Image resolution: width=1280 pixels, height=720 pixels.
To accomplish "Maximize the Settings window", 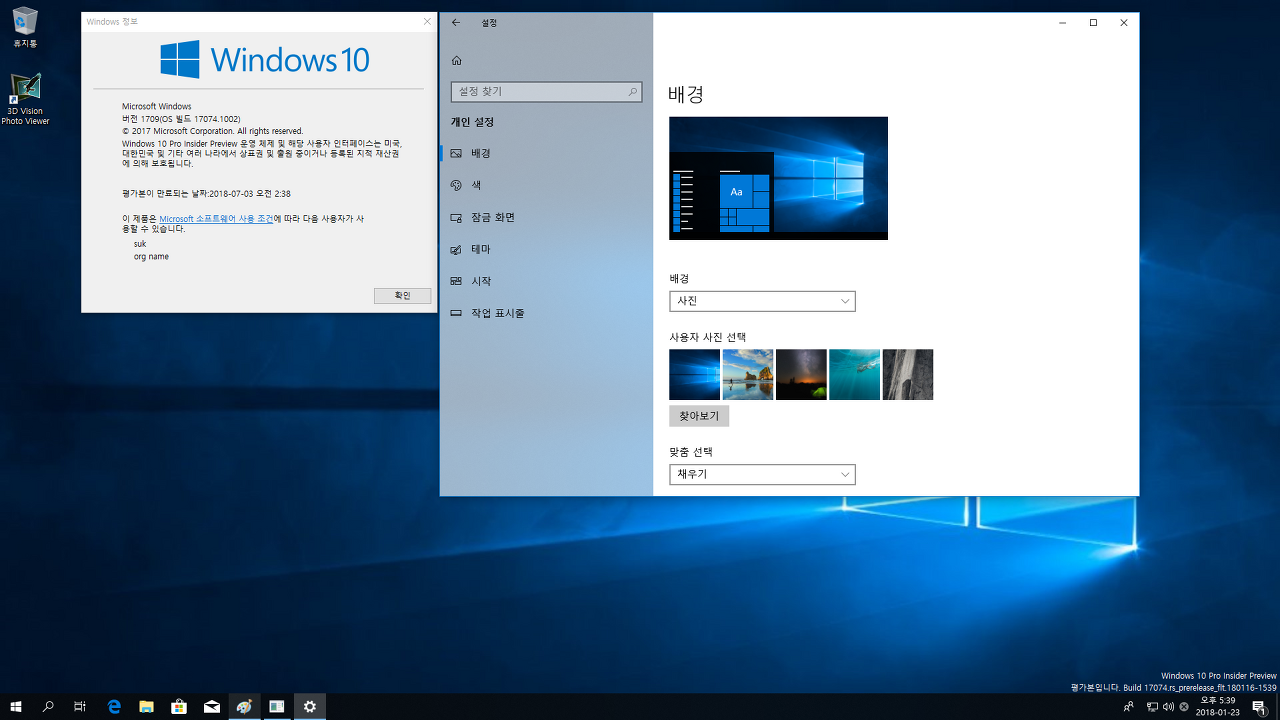I will [x=1093, y=22].
